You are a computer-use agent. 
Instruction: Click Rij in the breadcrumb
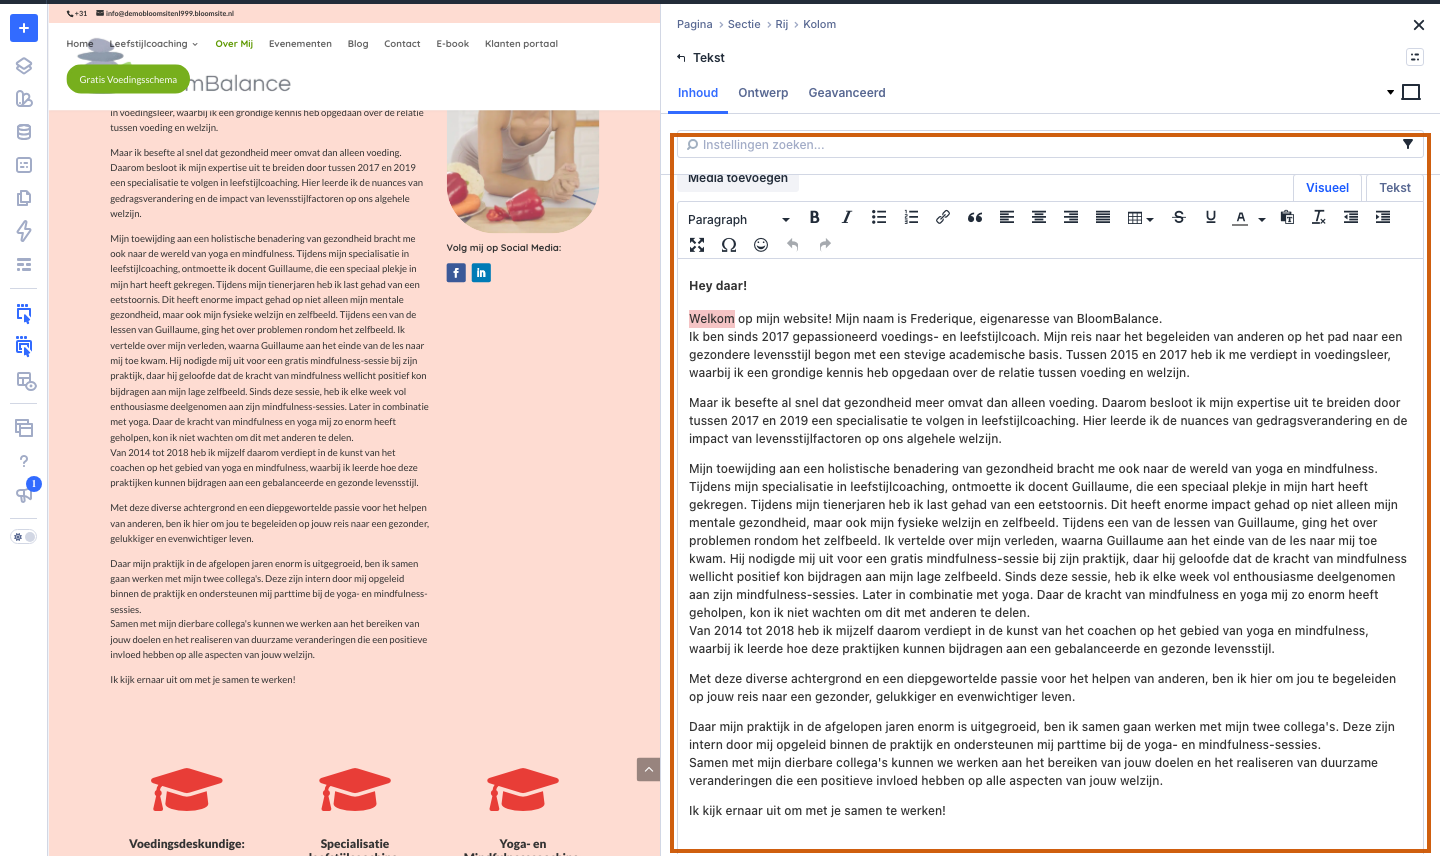(782, 24)
